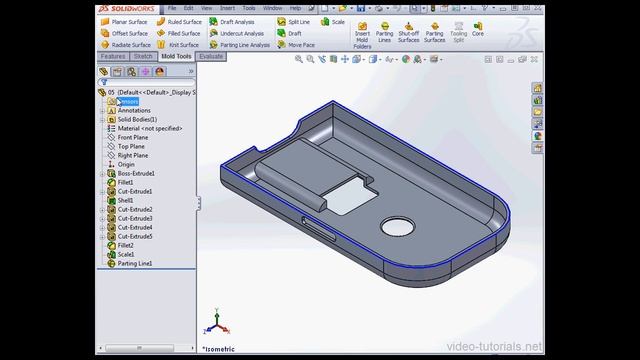
Task: Switch to the DisplayManager panel tab
Action: [x=160, y=72]
